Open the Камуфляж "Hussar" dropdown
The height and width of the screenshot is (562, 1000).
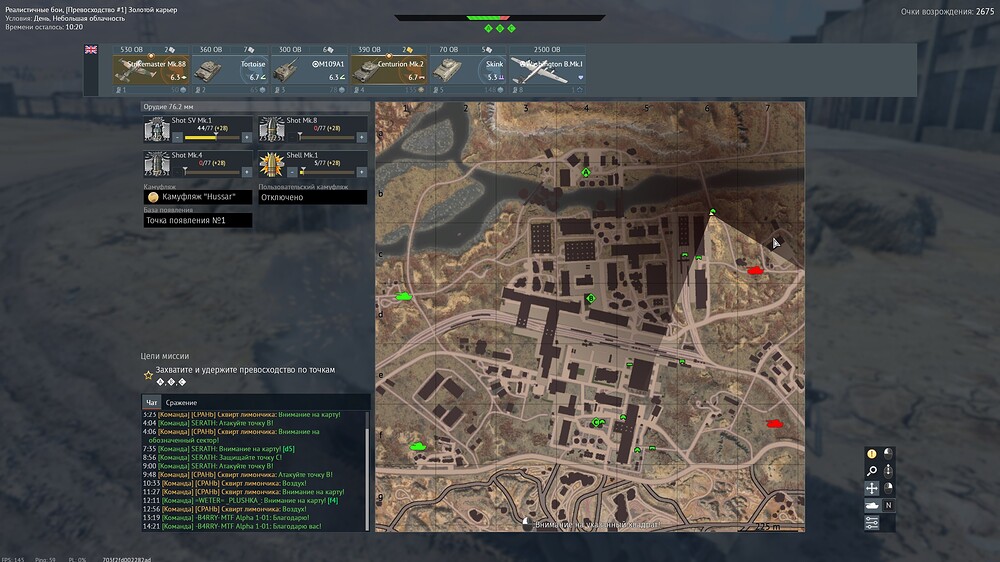point(198,197)
